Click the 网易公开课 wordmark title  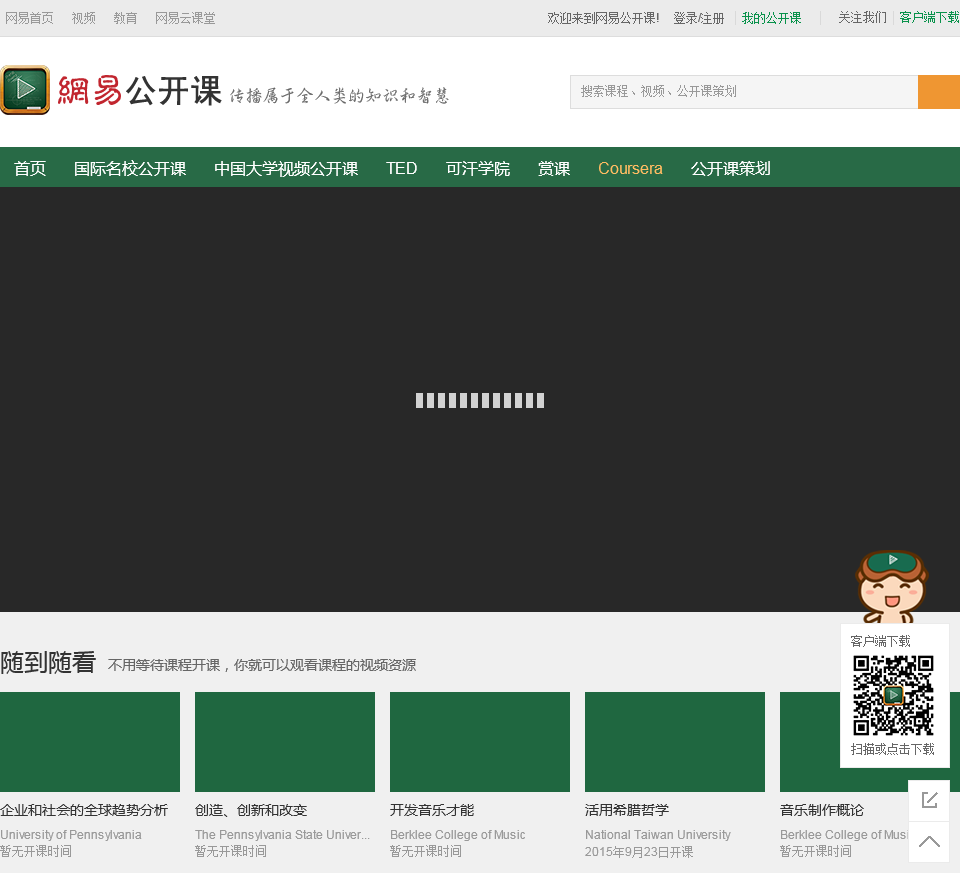(139, 91)
